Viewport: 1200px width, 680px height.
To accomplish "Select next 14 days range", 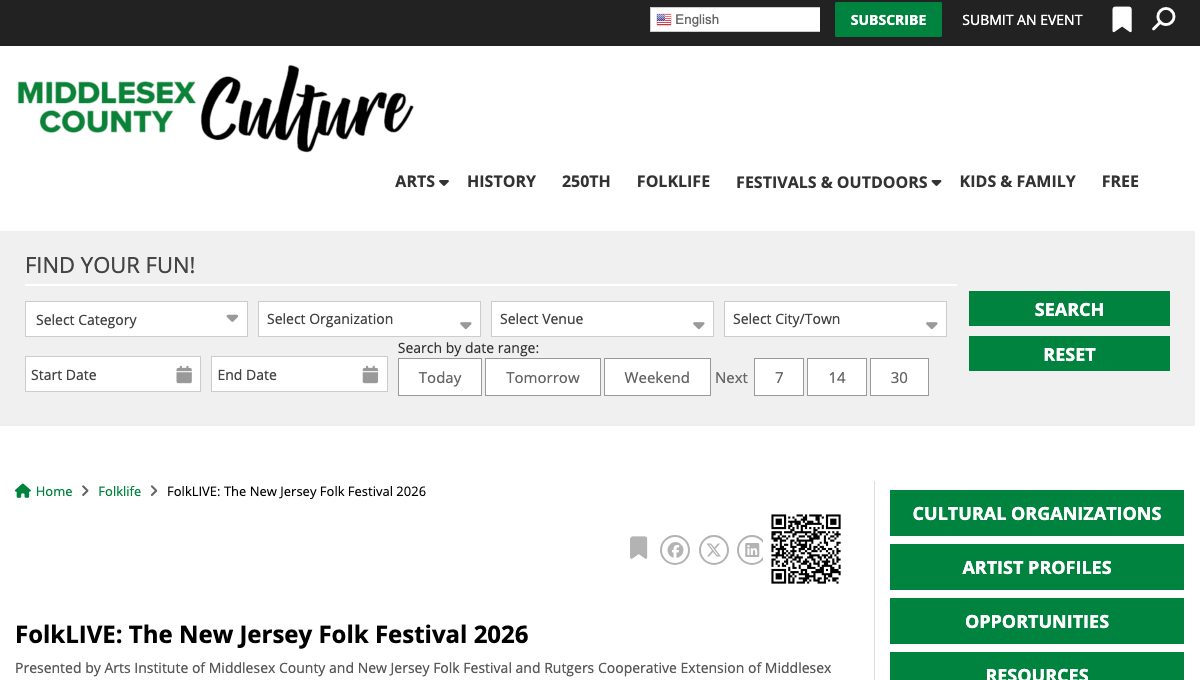I will click(x=837, y=377).
